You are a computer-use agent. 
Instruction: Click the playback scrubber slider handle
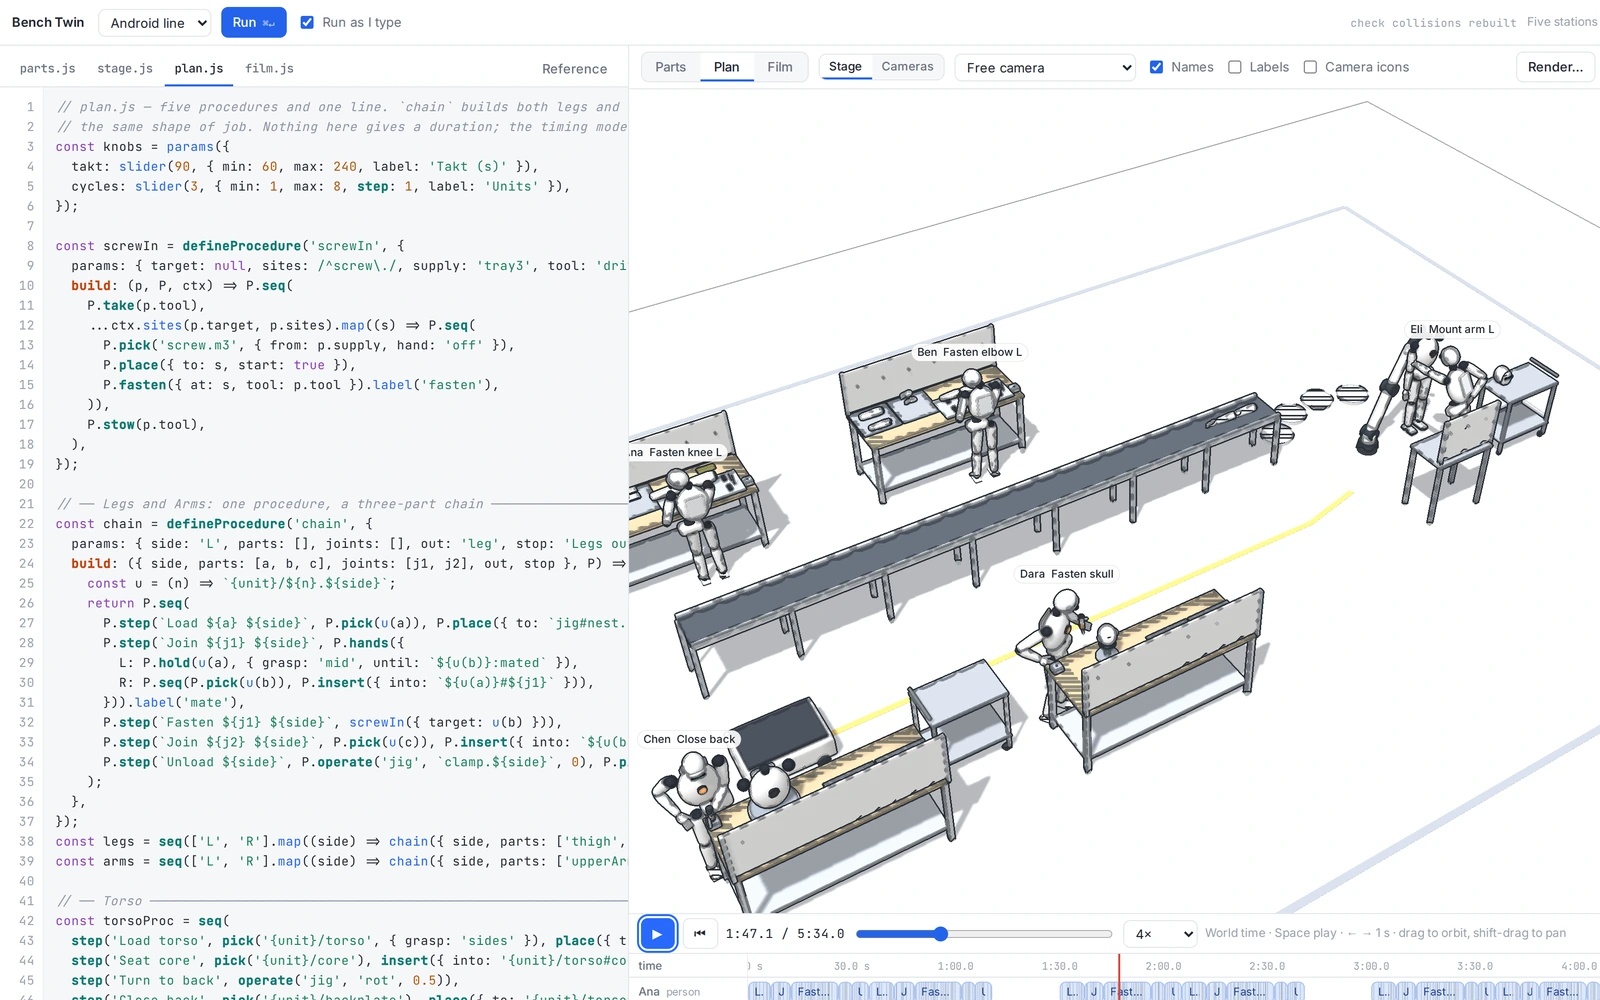click(x=940, y=934)
